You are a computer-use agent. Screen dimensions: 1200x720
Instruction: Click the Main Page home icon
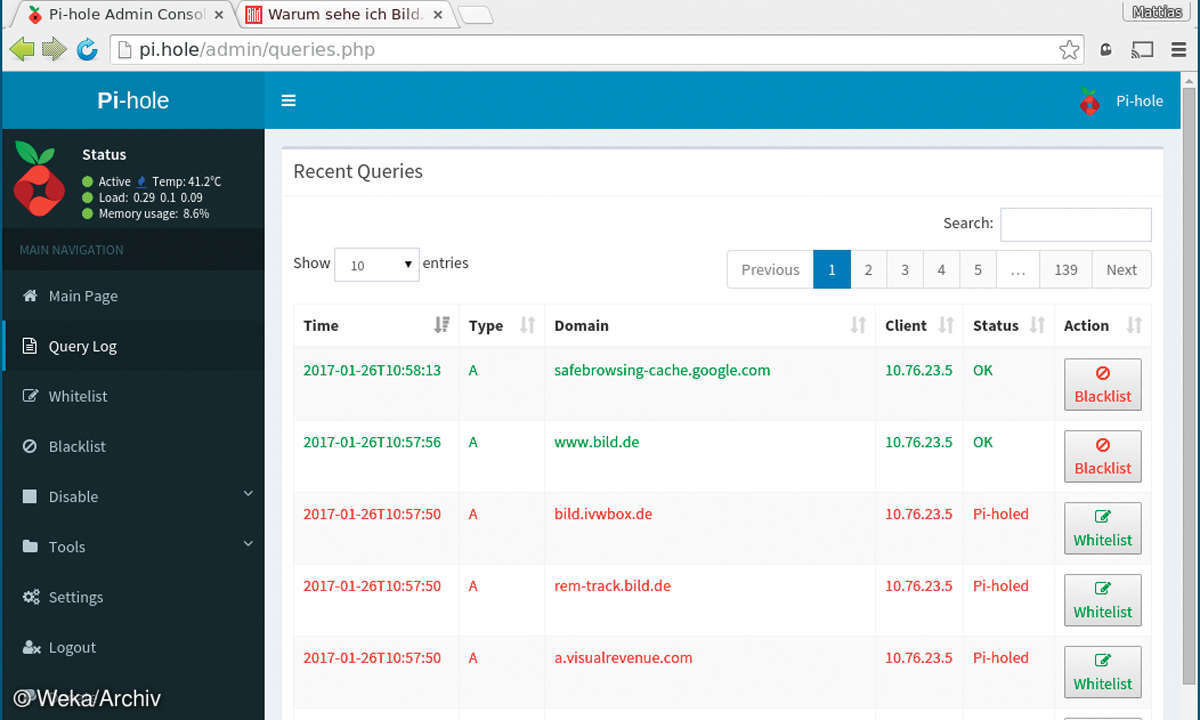(29, 296)
